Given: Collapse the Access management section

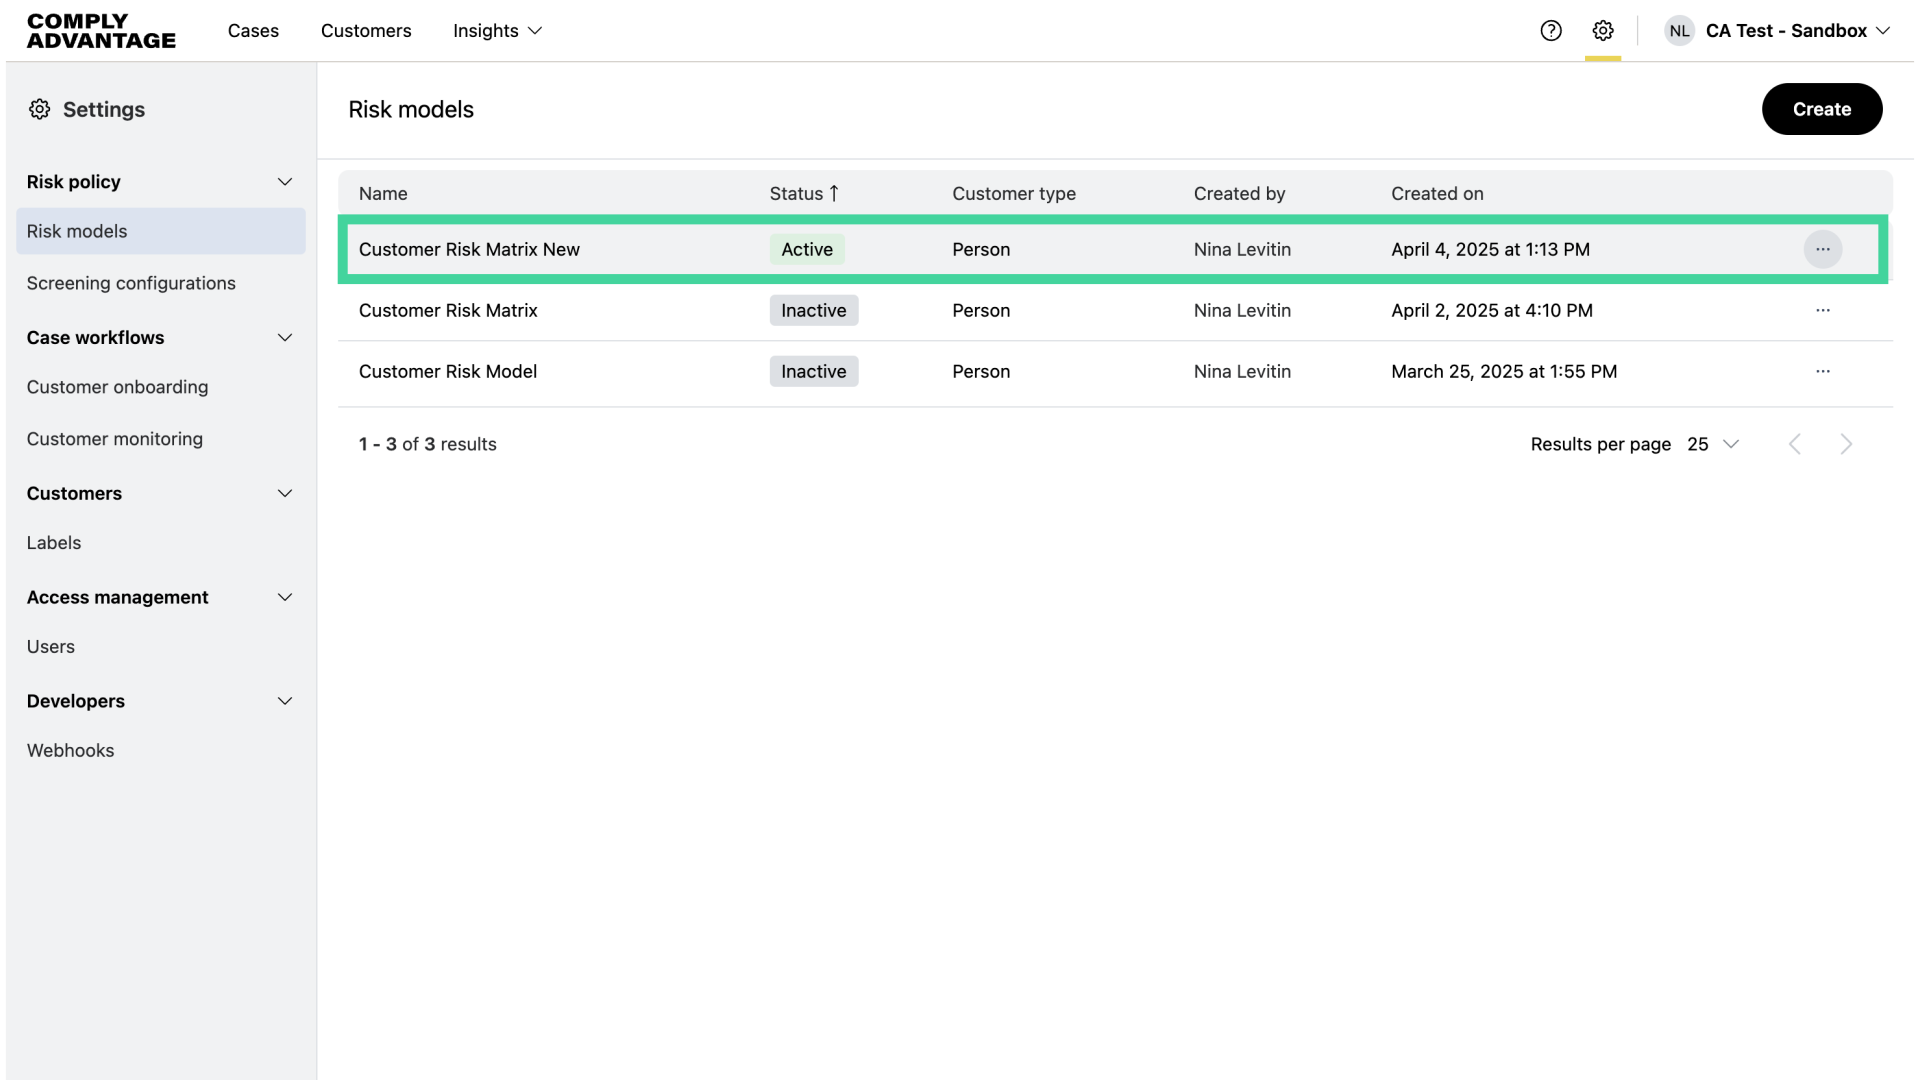Looking at the screenshot, I should pos(285,598).
